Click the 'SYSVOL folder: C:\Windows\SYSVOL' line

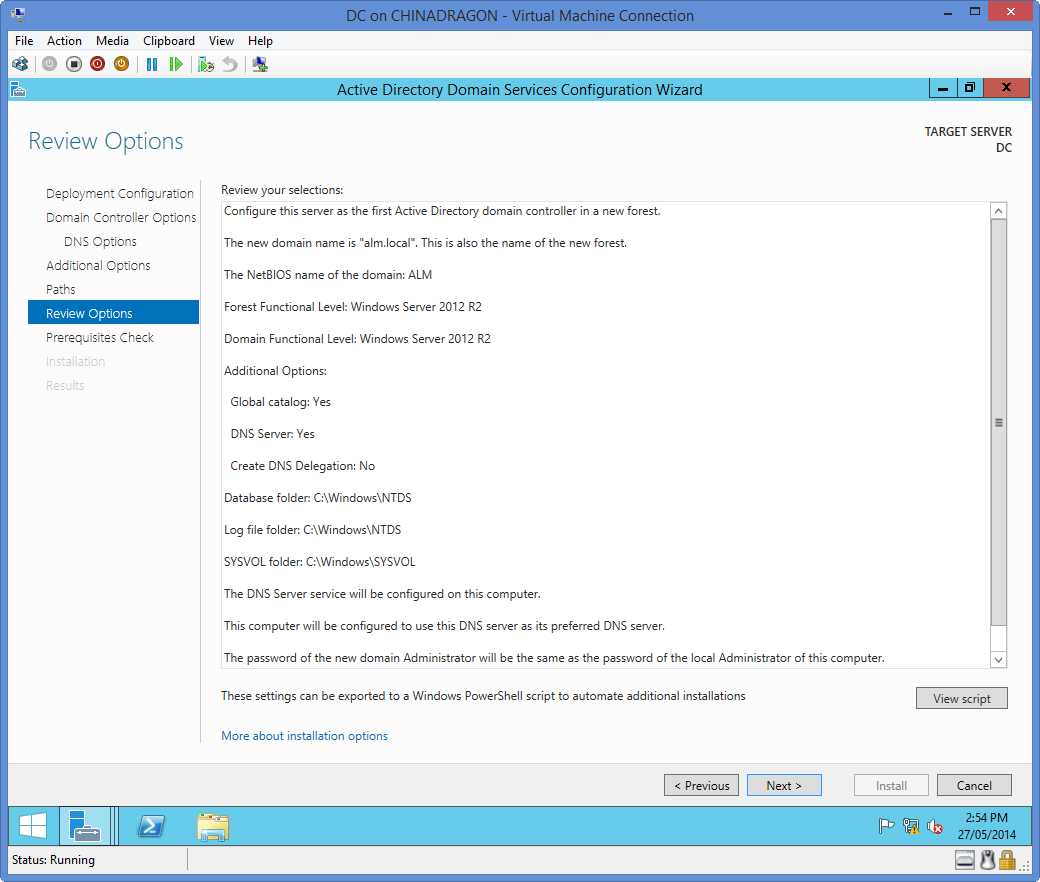pyautogui.click(x=320, y=562)
